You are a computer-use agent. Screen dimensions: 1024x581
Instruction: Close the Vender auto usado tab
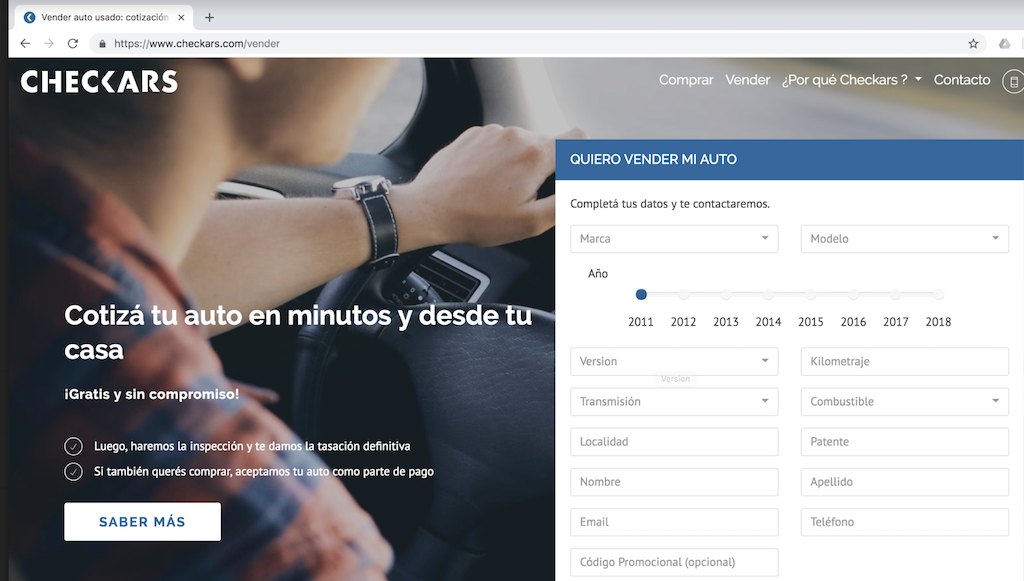coord(181,17)
